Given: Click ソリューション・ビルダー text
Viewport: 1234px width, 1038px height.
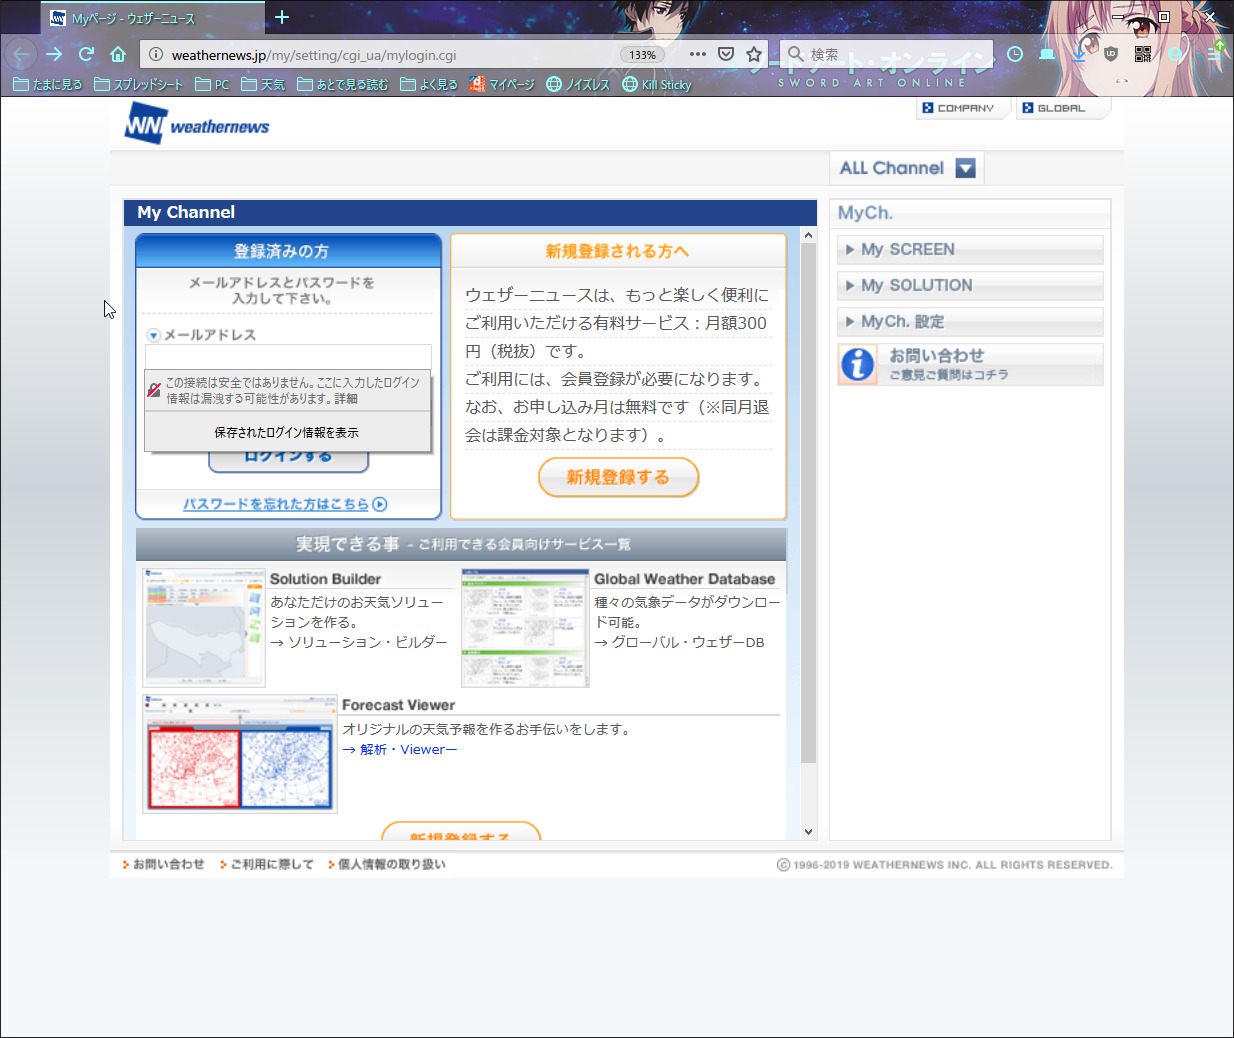Looking at the screenshot, I should (367, 642).
